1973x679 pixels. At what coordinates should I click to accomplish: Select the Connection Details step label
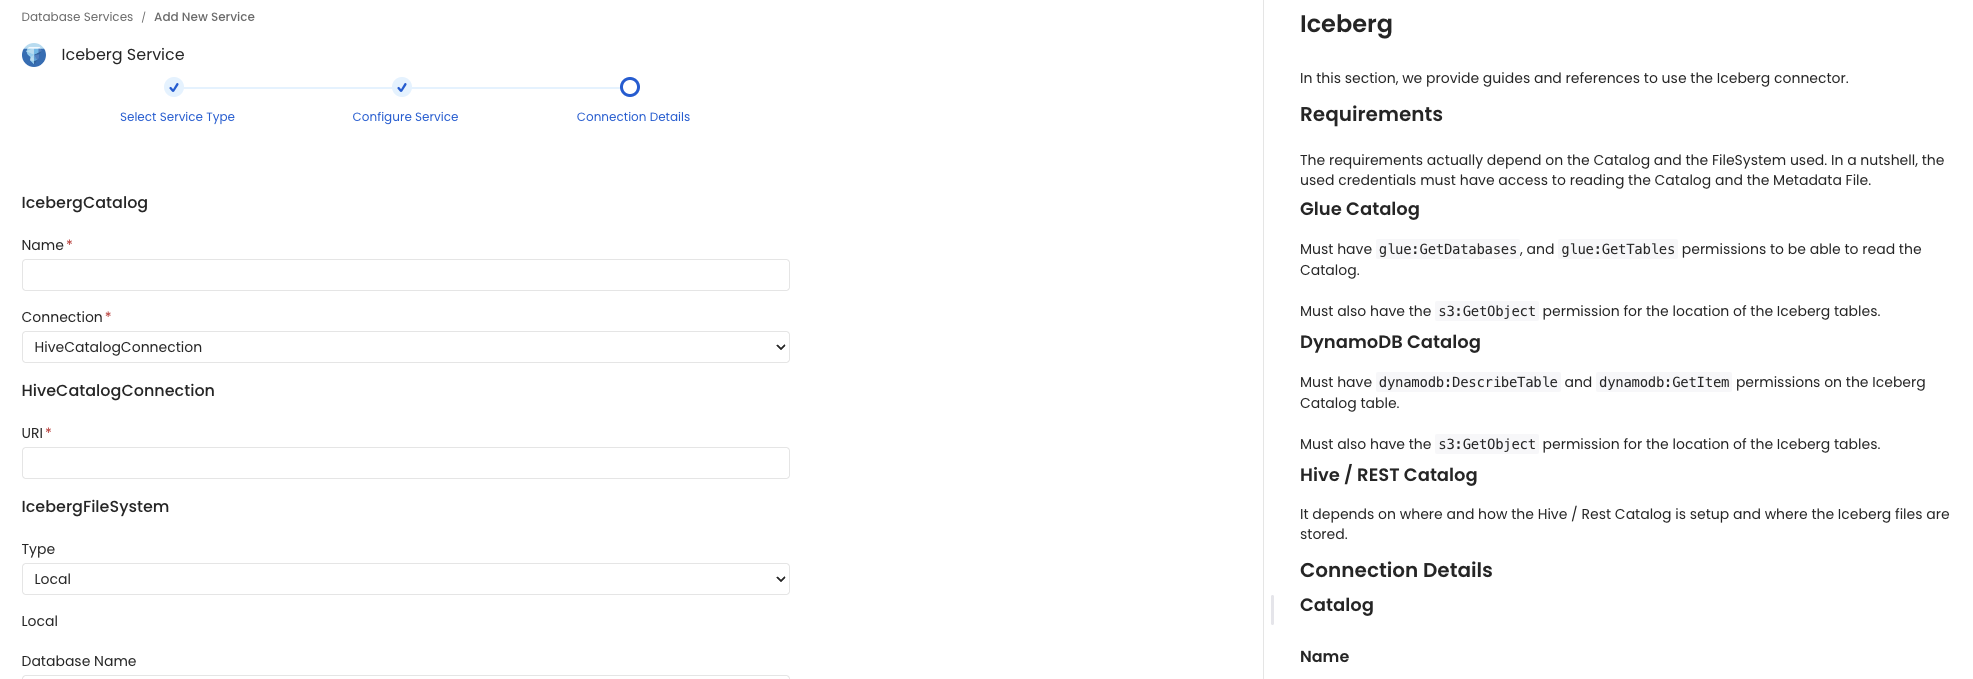(633, 117)
